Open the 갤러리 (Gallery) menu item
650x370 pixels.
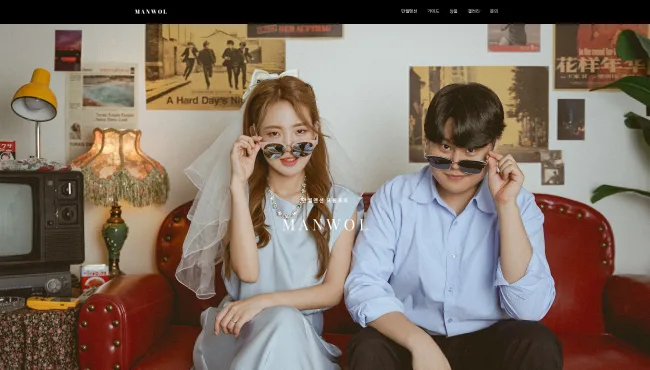tap(473, 11)
